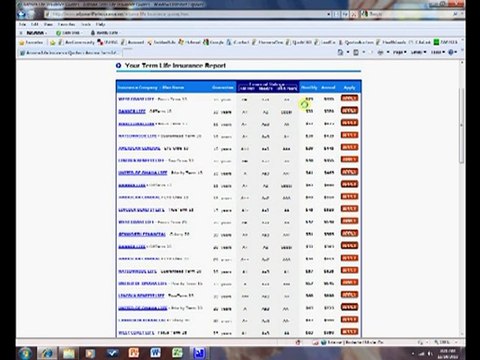
Task: Open the Help question mark icon
Action: 451,52
